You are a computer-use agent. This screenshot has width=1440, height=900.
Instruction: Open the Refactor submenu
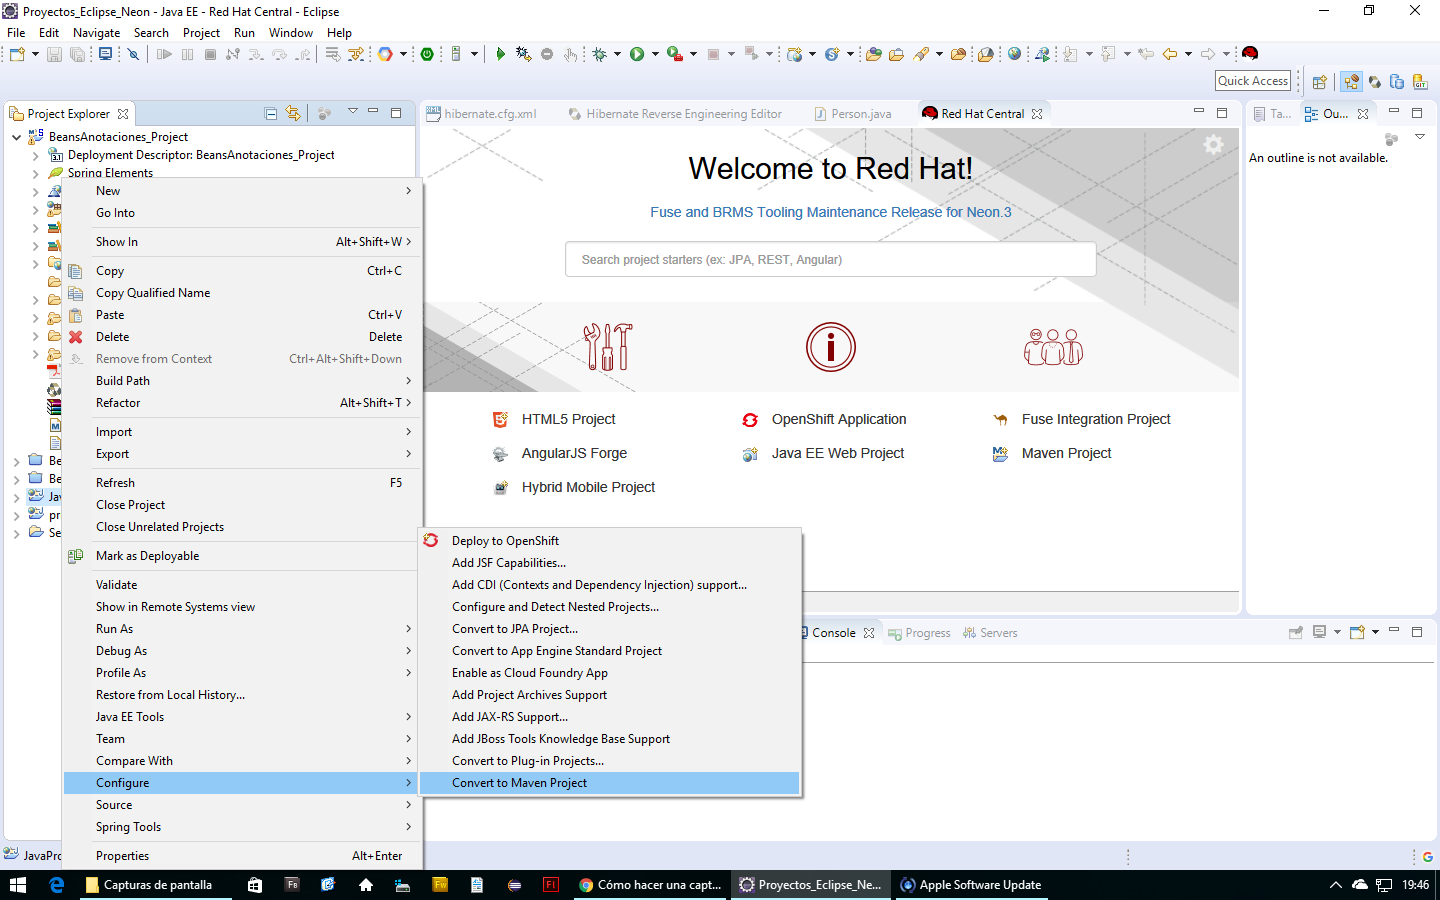pyautogui.click(x=241, y=403)
